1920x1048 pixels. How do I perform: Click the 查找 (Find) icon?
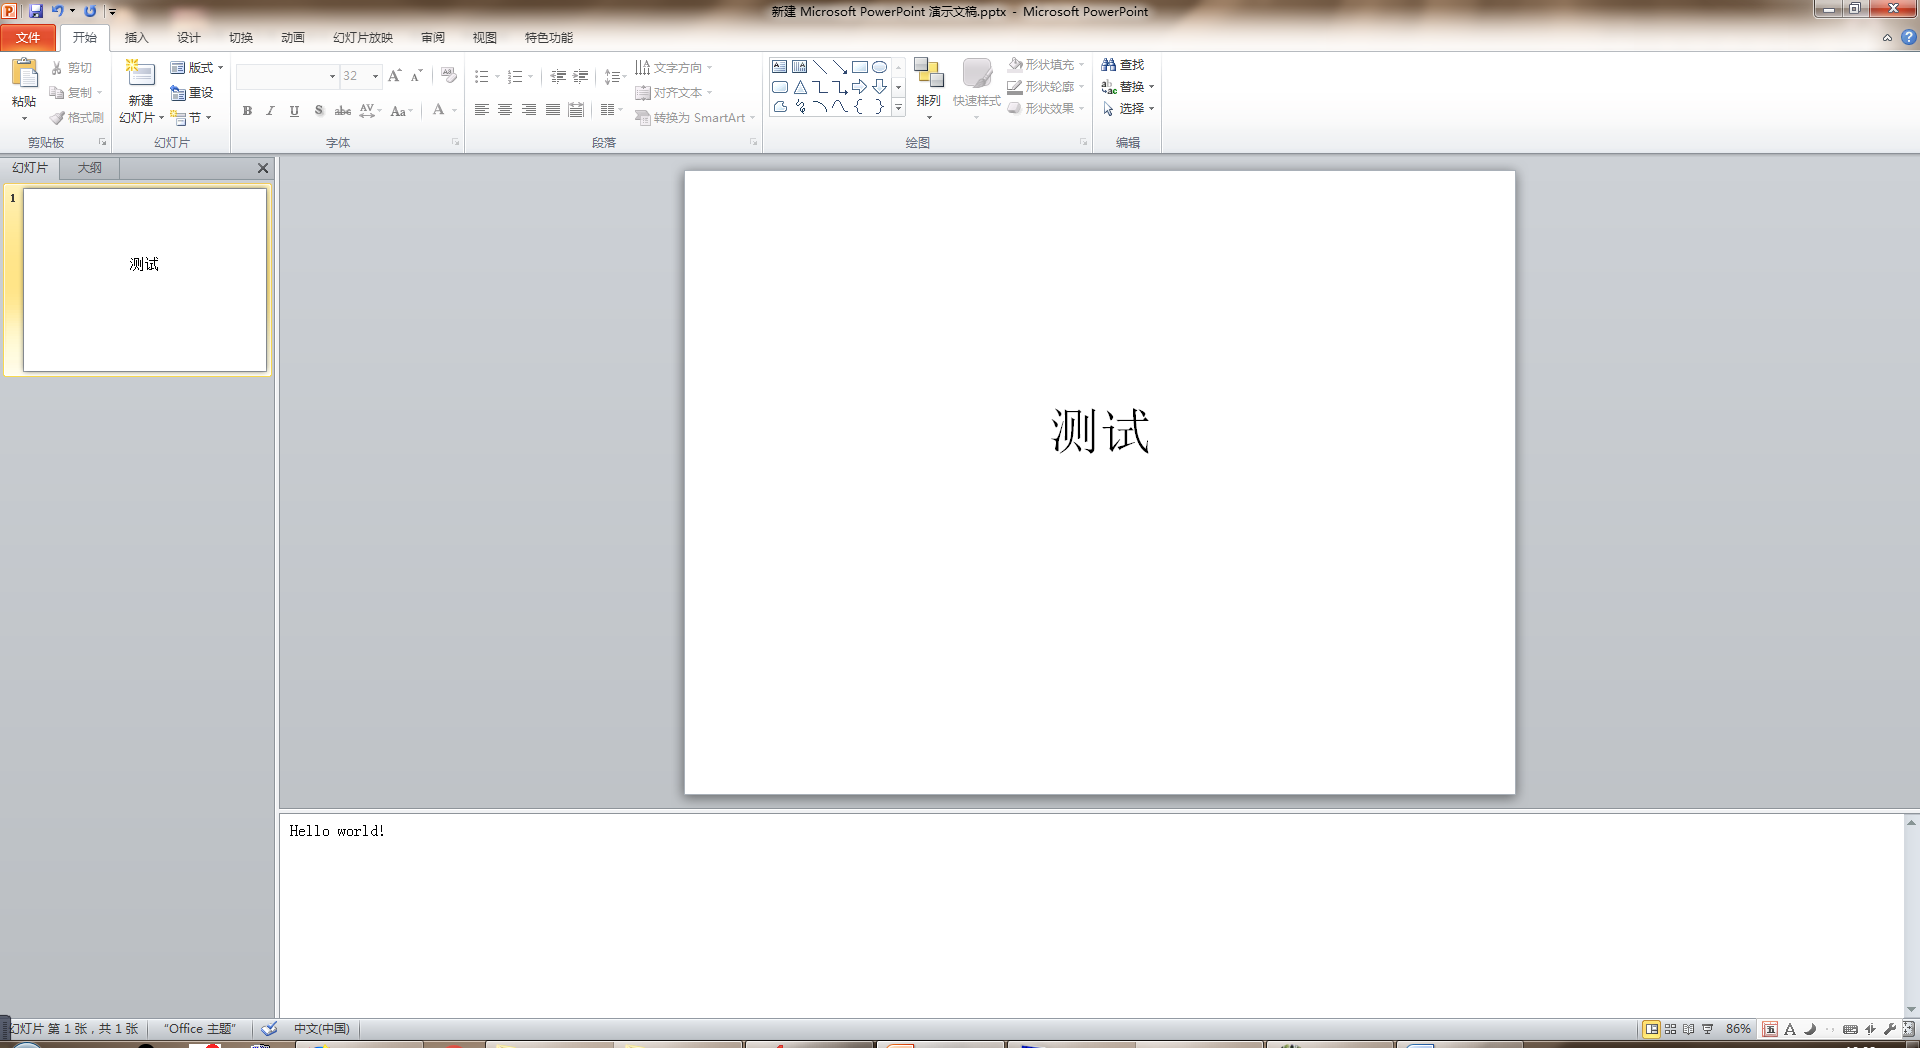tap(1126, 63)
